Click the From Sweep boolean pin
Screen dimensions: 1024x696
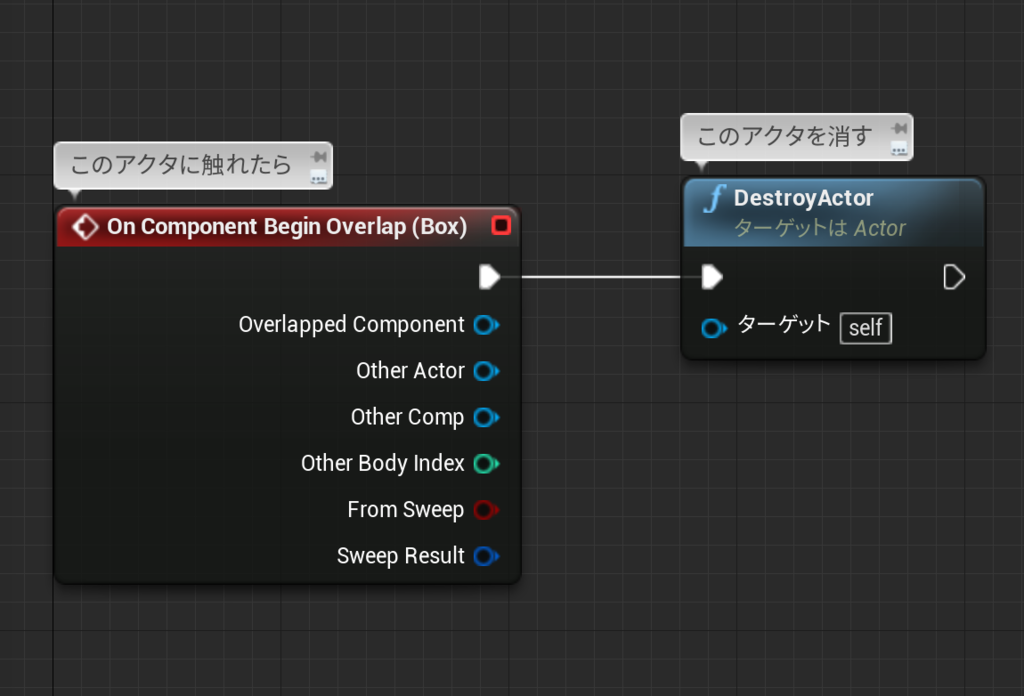[x=486, y=510]
